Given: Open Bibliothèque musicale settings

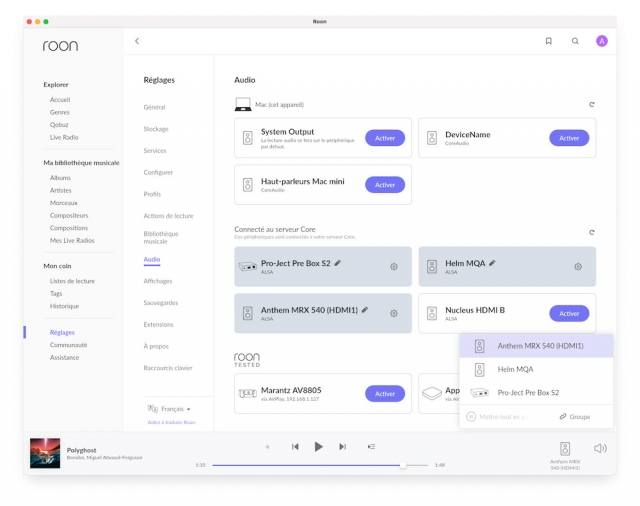Looking at the screenshot, I should coord(161,237).
